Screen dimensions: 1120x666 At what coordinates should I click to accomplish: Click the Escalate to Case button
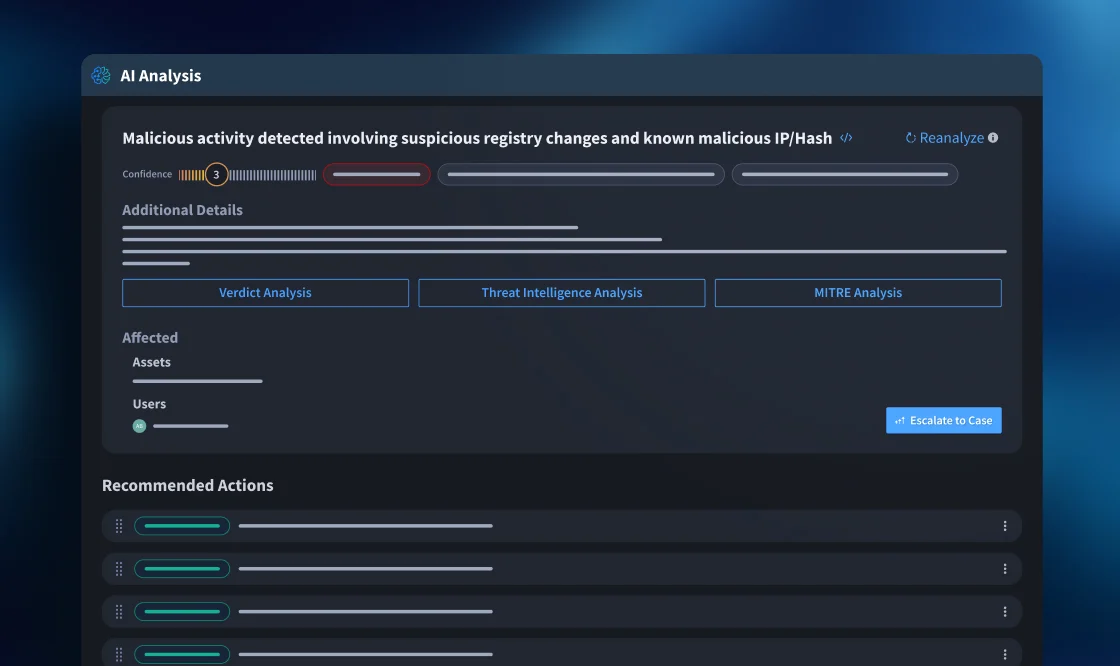(943, 420)
